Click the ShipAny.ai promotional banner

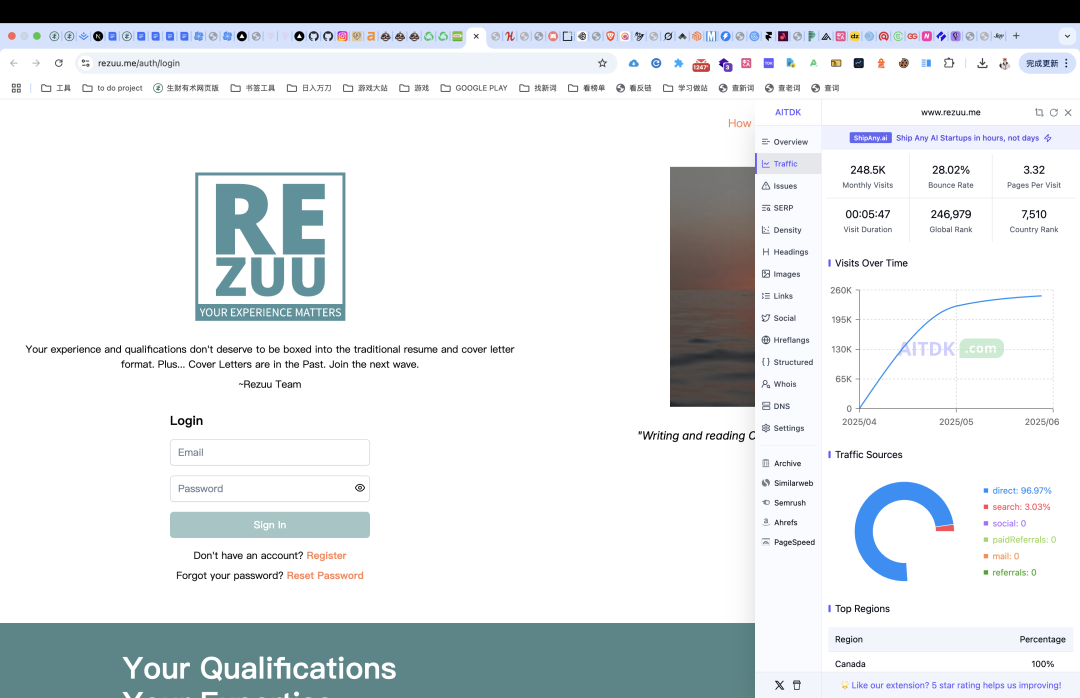tap(951, 138)
